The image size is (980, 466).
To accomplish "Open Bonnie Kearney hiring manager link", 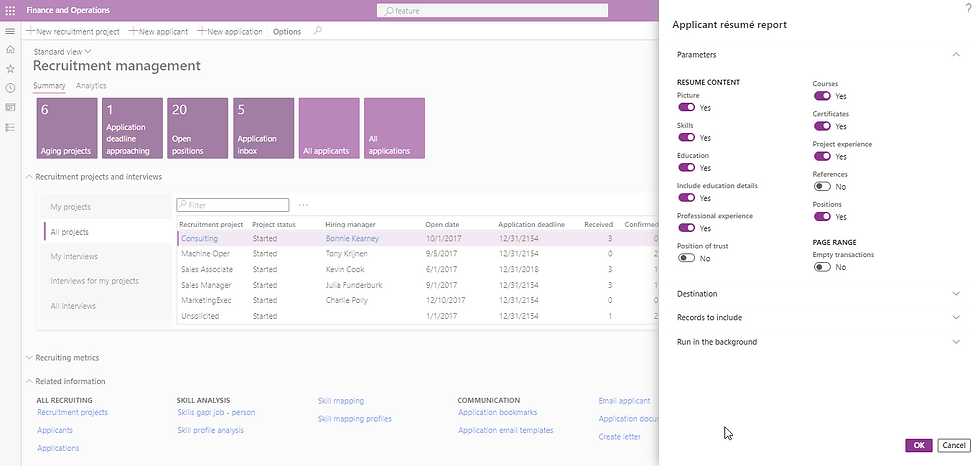I will (x=352, y=238).
